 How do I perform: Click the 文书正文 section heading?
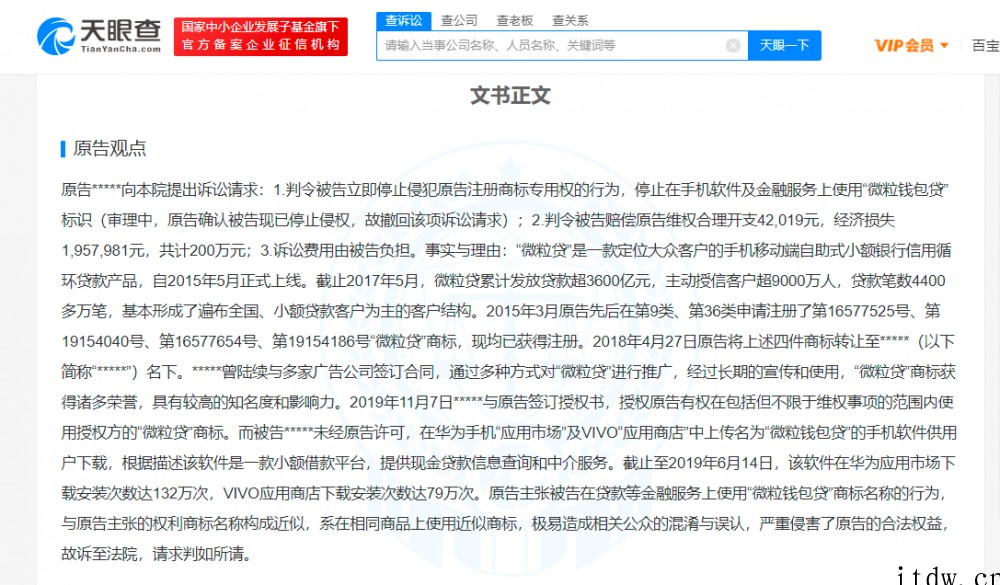click(510, 96)
